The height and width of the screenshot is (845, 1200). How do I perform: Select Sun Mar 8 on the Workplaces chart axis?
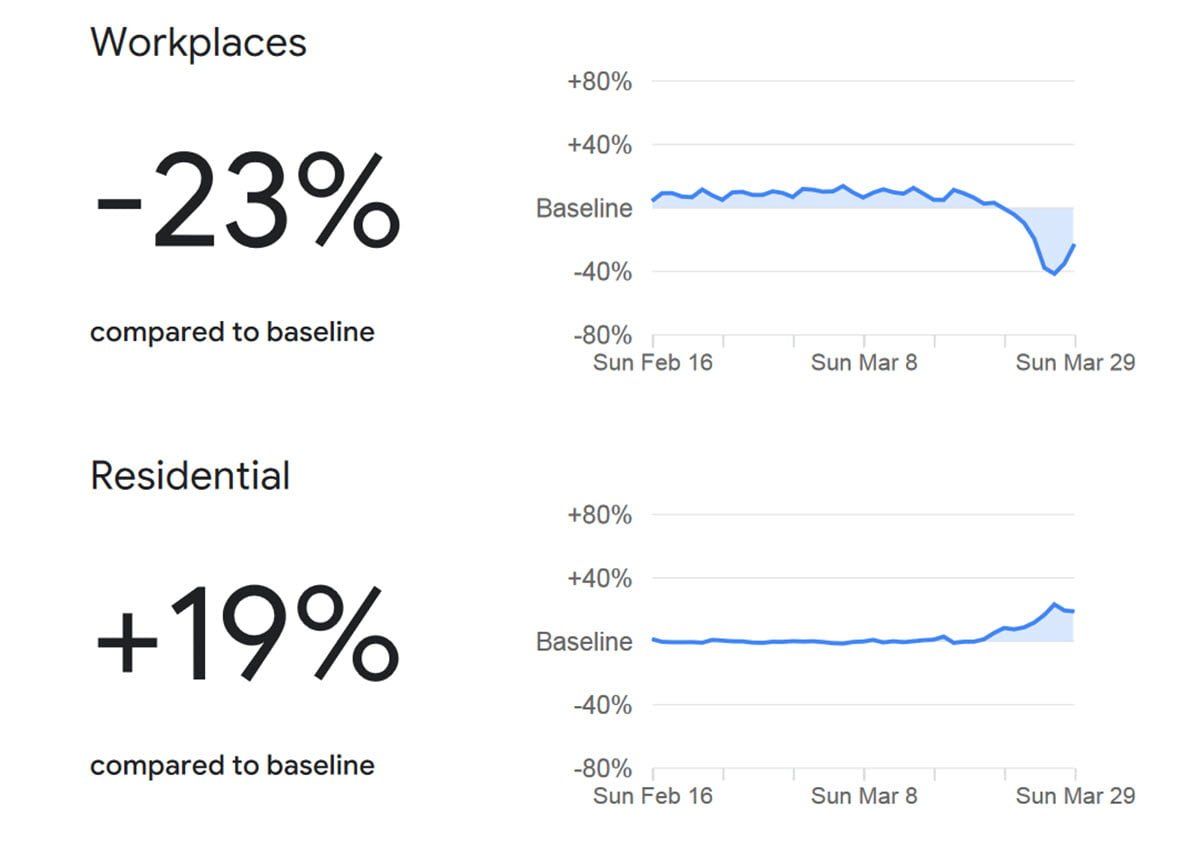863,362
